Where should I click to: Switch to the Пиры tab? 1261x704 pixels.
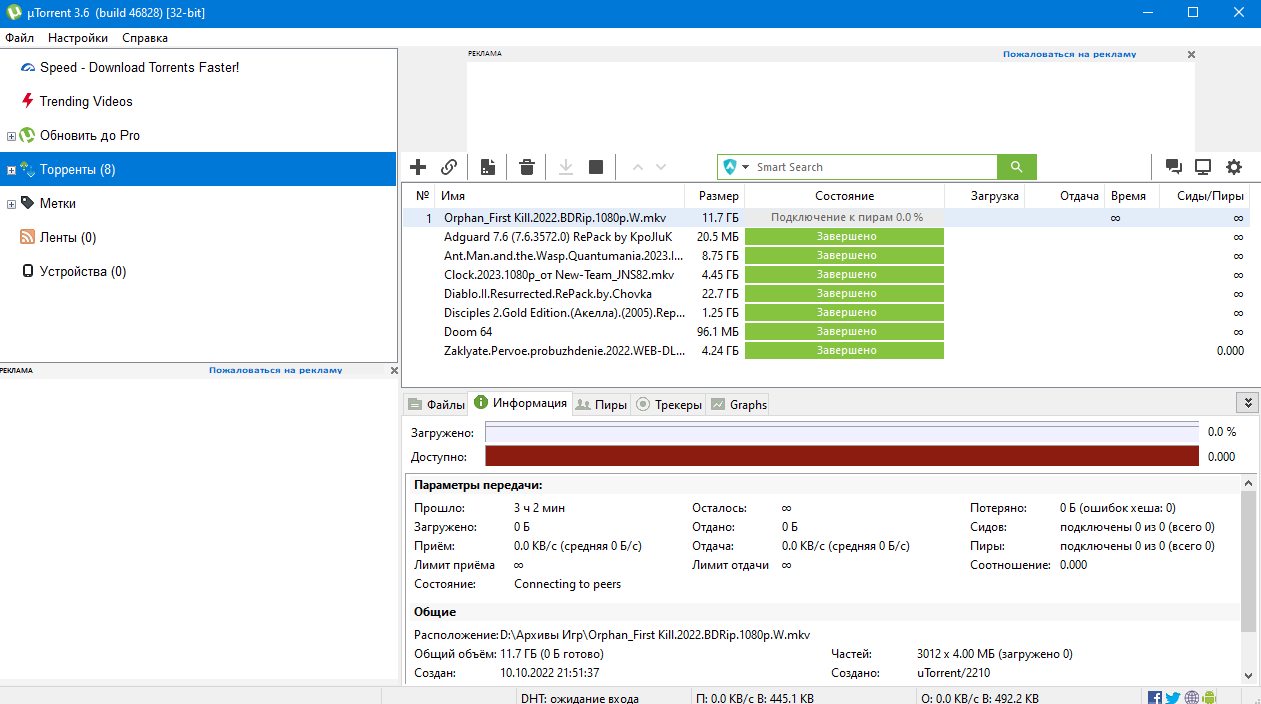pyautogui.click(x=602, y=405)
